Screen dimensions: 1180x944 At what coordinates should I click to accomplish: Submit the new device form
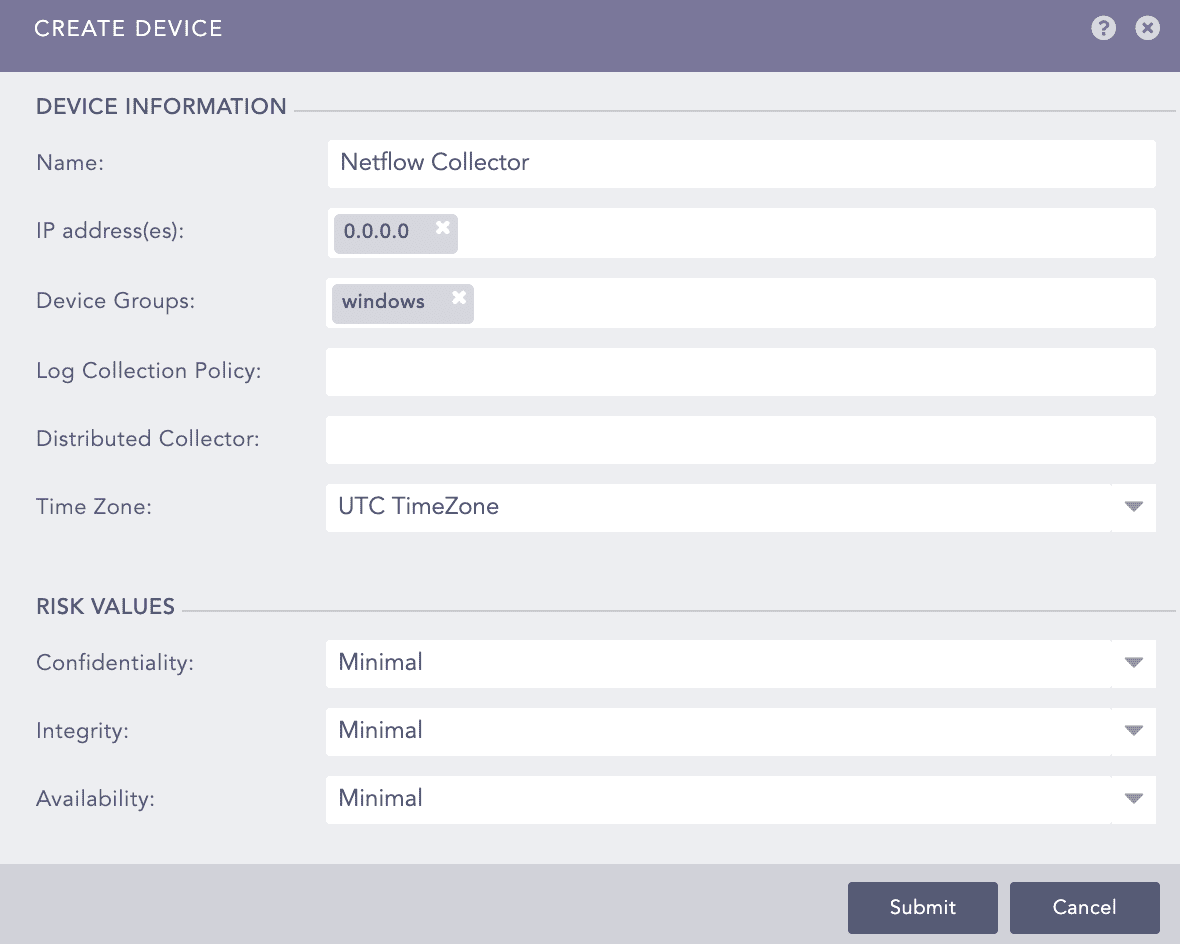point(922,907)
